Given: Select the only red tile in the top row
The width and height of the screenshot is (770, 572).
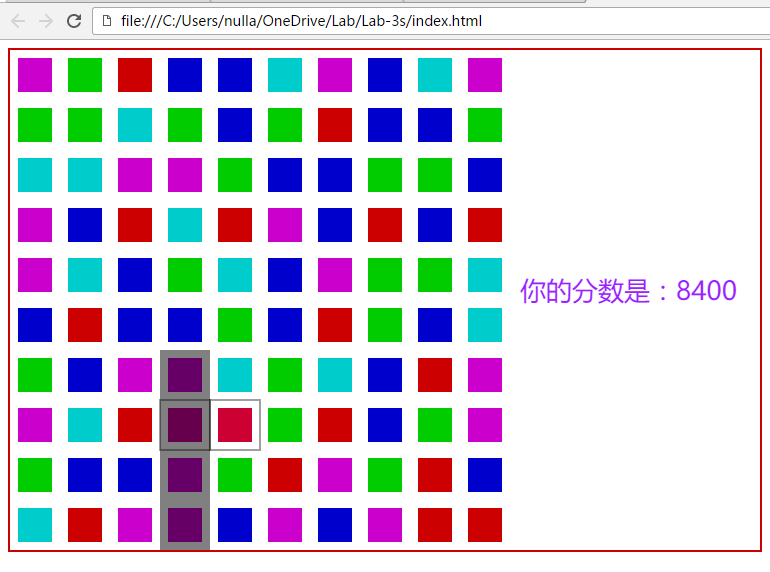Looking at the screenshot, I should [135, 75].
